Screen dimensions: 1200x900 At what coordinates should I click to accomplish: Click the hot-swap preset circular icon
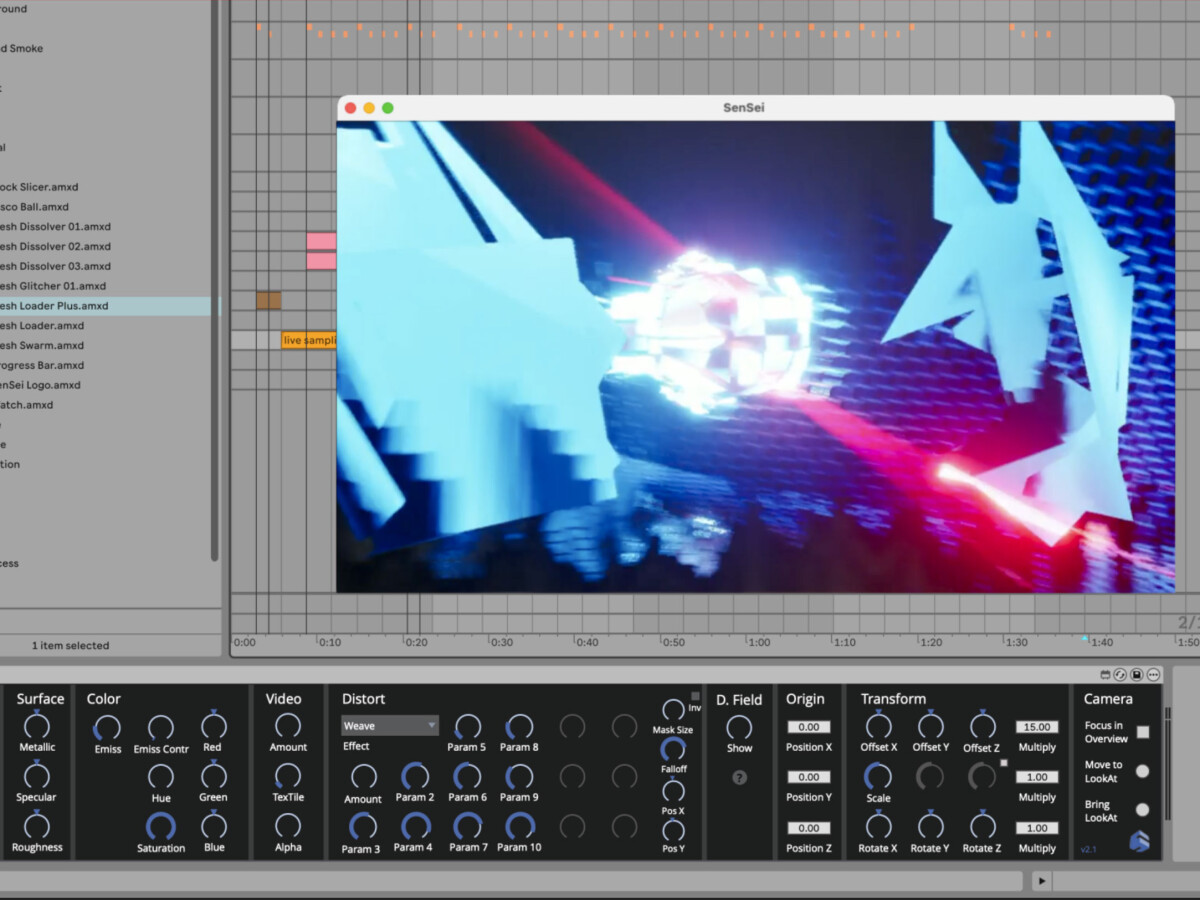(1120, 675)
